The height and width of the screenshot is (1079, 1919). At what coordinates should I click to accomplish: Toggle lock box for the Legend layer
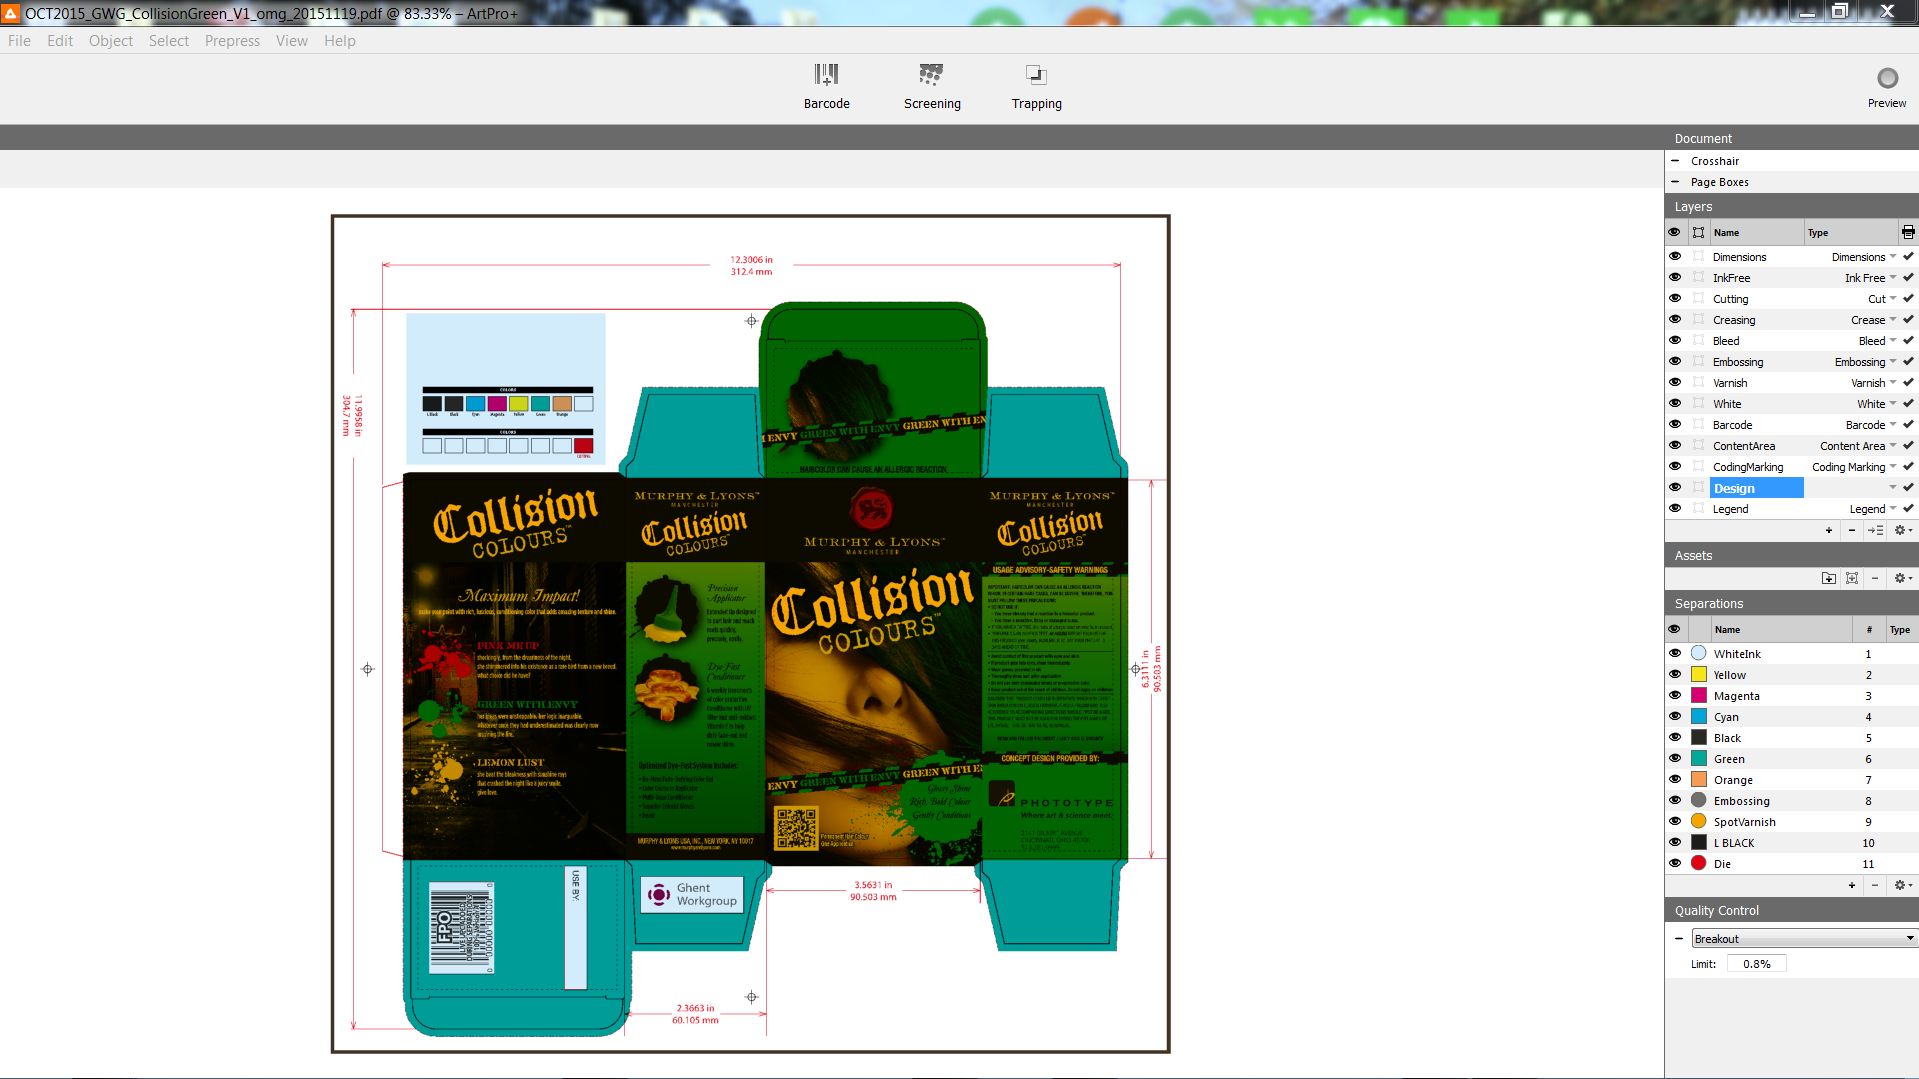click(1698, 508)
